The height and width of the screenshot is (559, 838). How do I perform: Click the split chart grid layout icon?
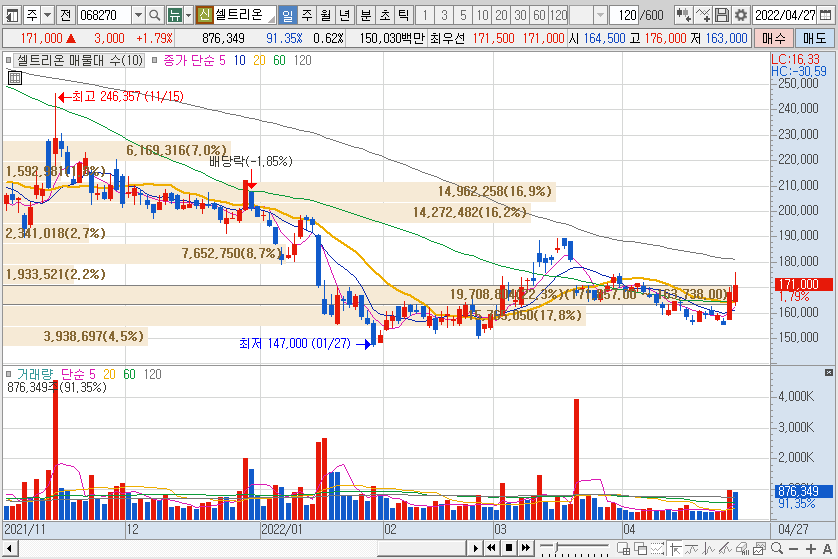click(x=623, y=548)
